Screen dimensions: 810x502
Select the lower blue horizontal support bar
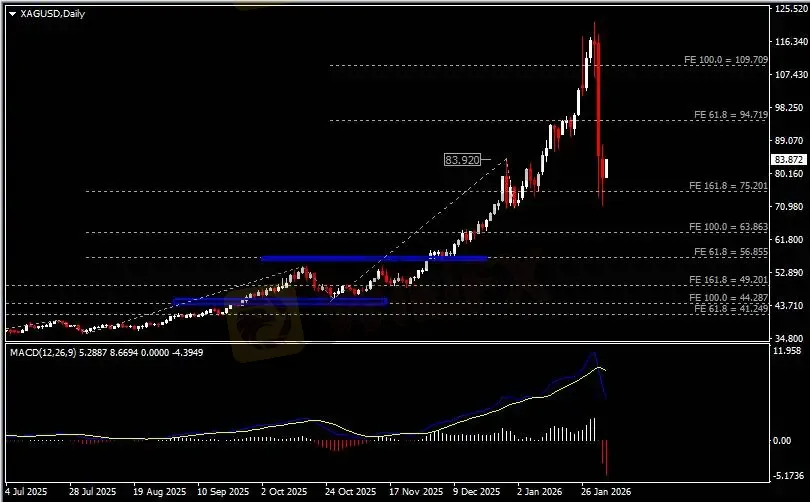point(279,302)
